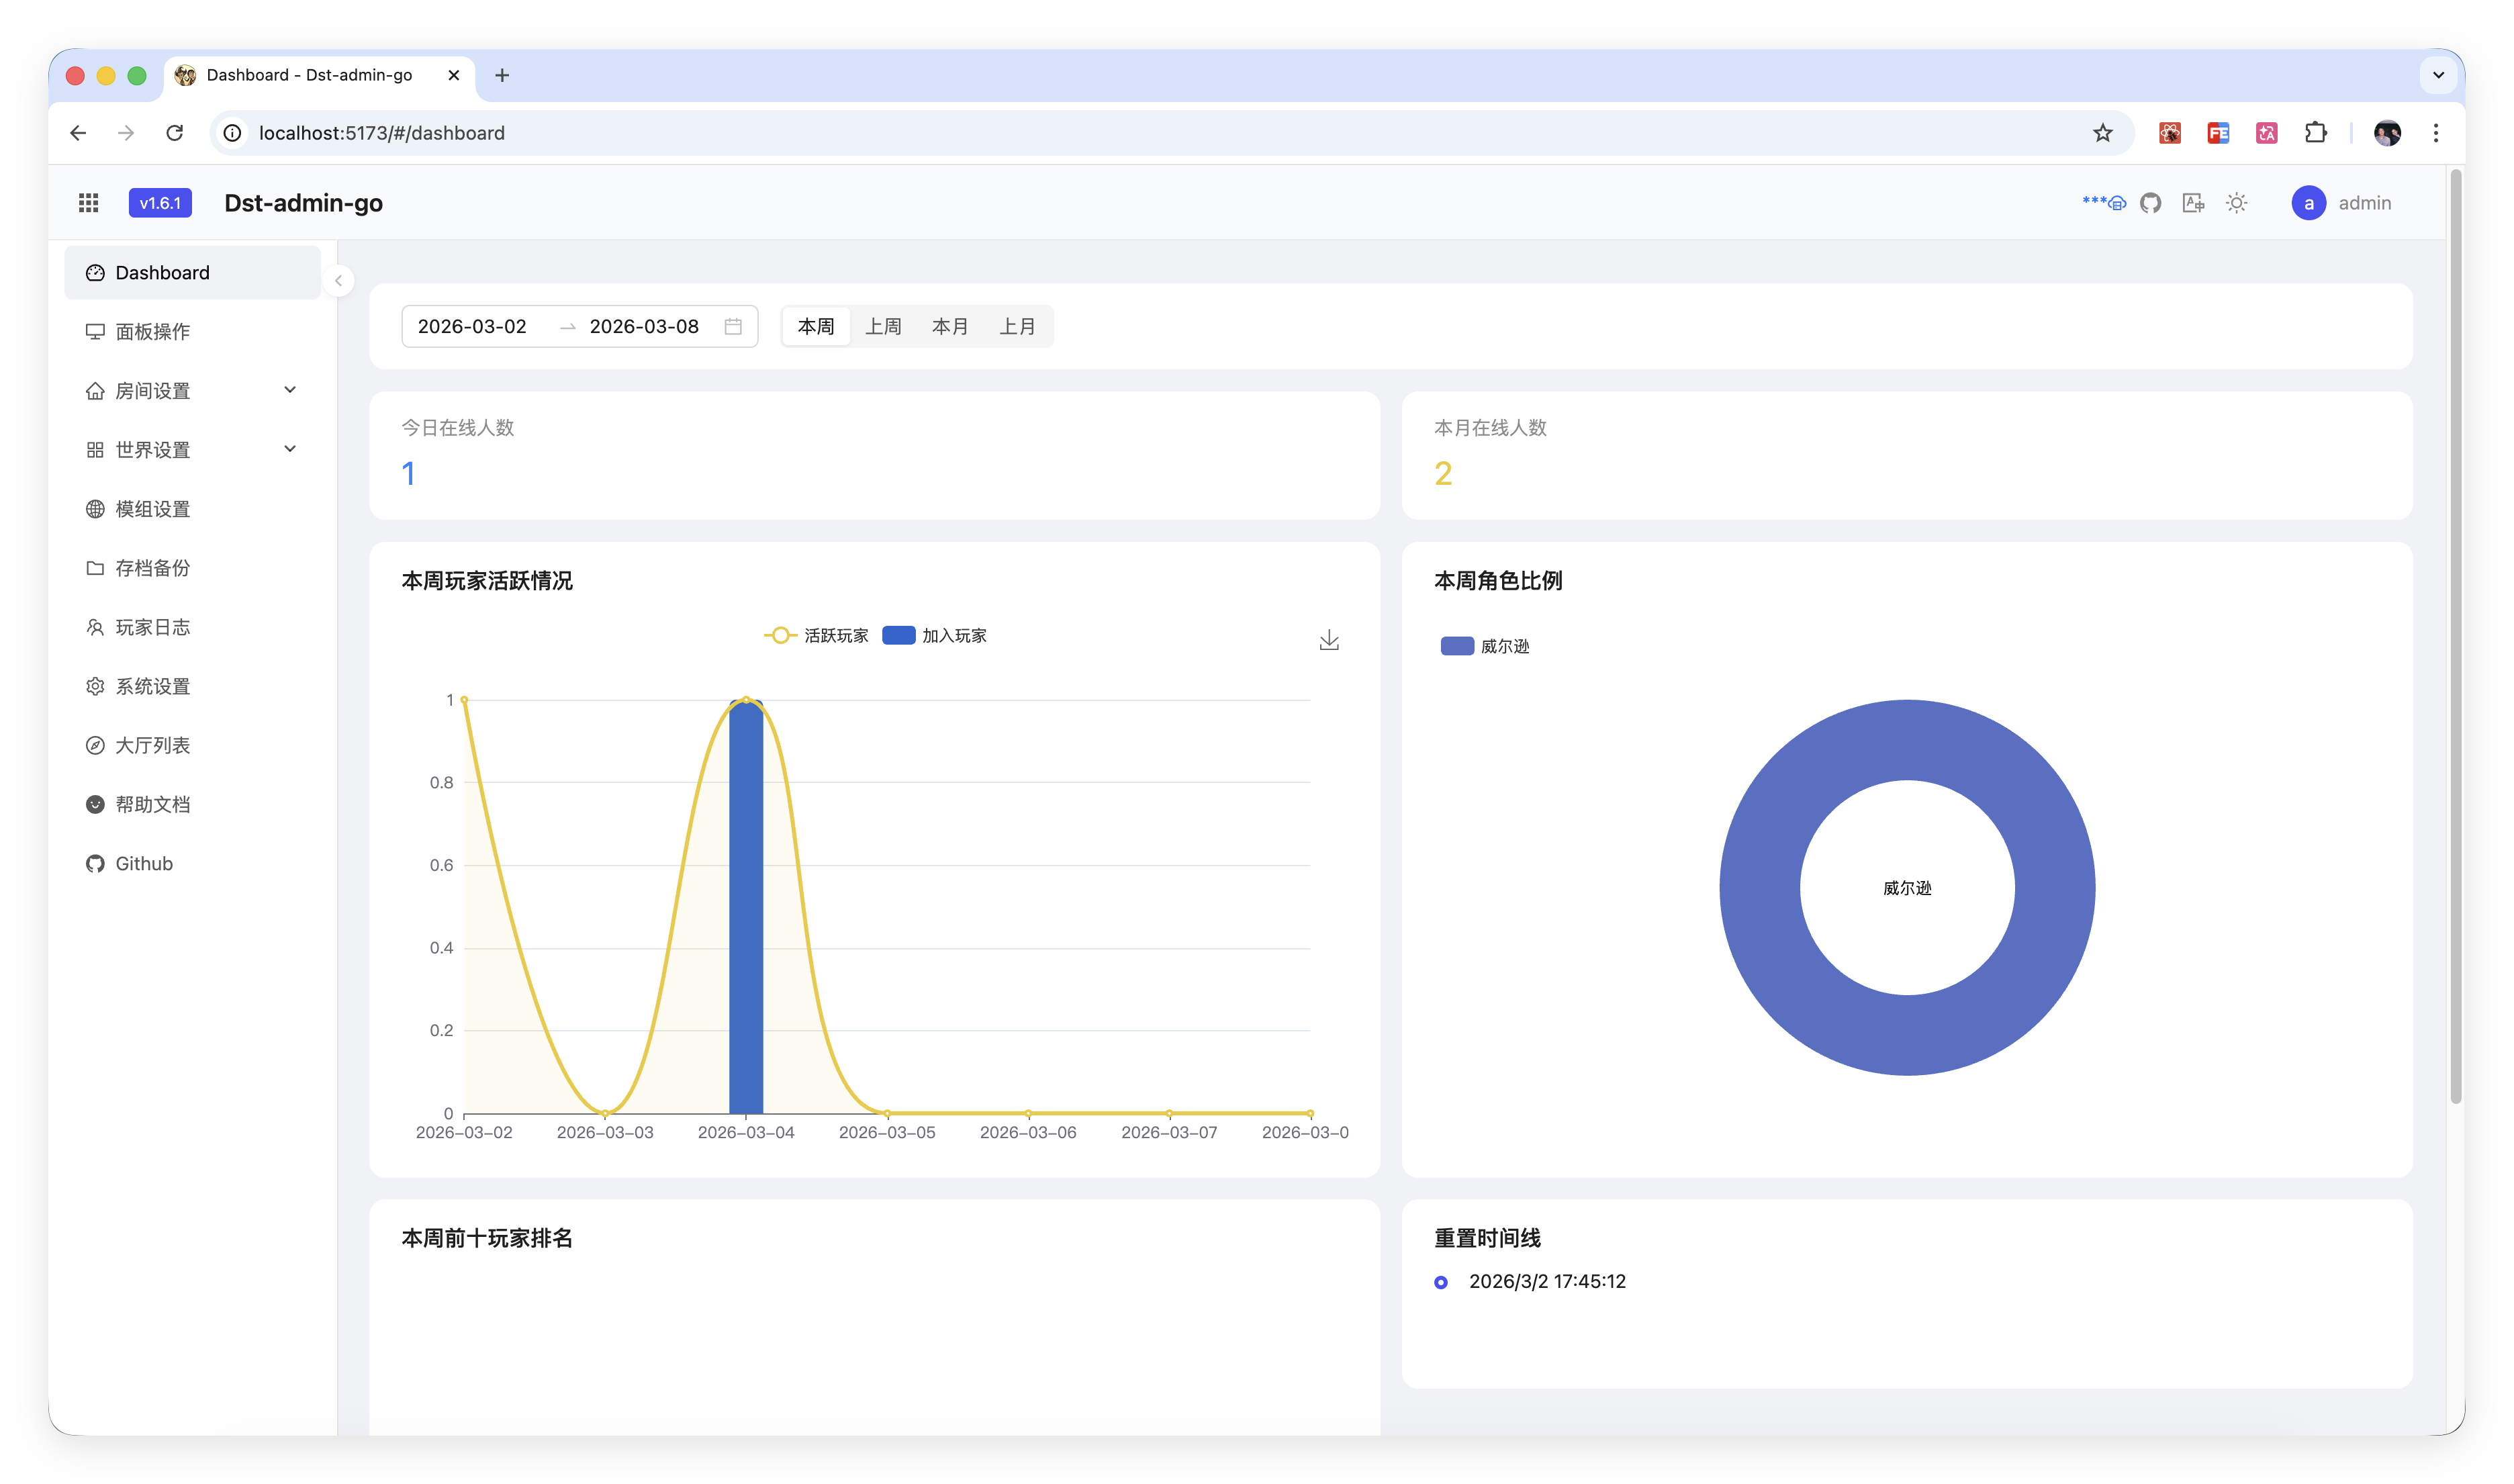2514x1484 pixels.
Task: Click the Chrome profile avatar
Action: [2387, 133]
